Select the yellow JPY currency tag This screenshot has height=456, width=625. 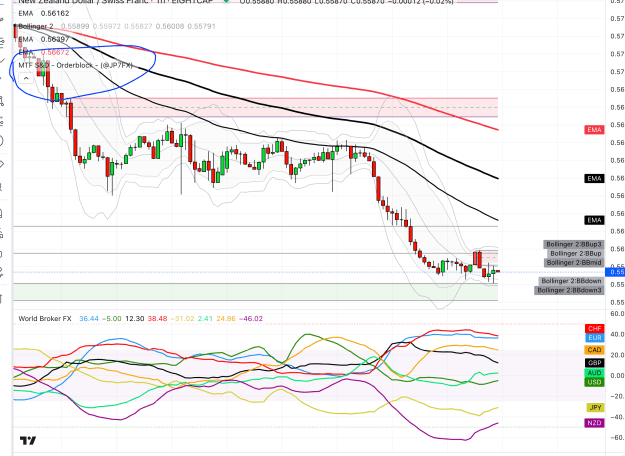tap(595, 407)
